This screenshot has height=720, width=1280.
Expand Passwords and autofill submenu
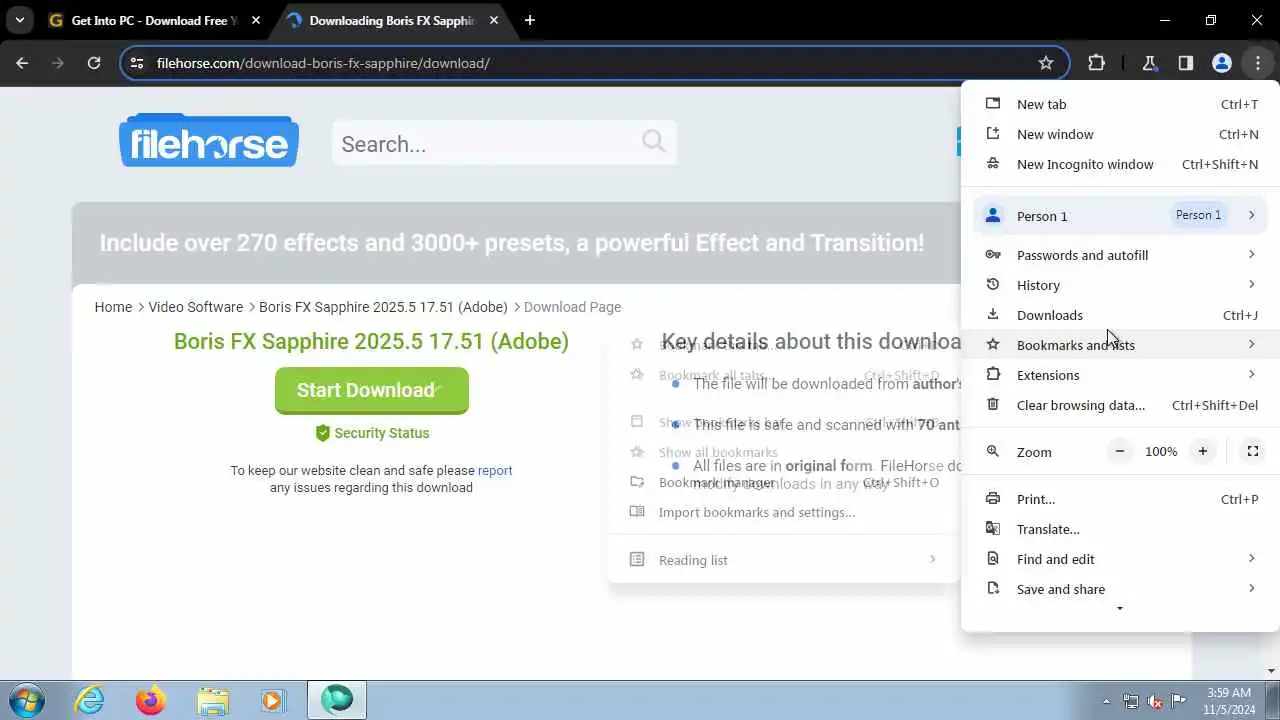point(1120,255)
